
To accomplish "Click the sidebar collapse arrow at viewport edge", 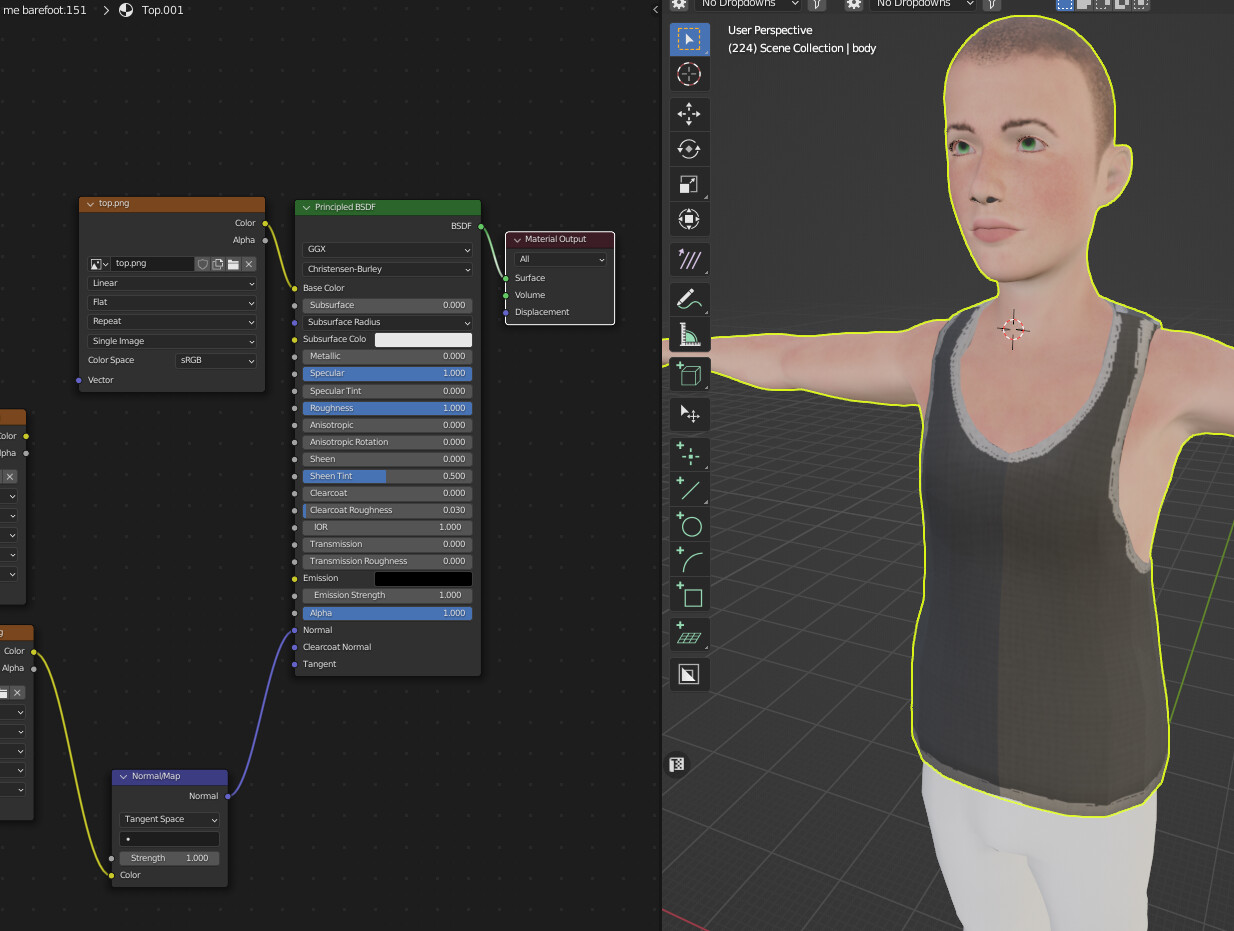I will click(655, 9).
